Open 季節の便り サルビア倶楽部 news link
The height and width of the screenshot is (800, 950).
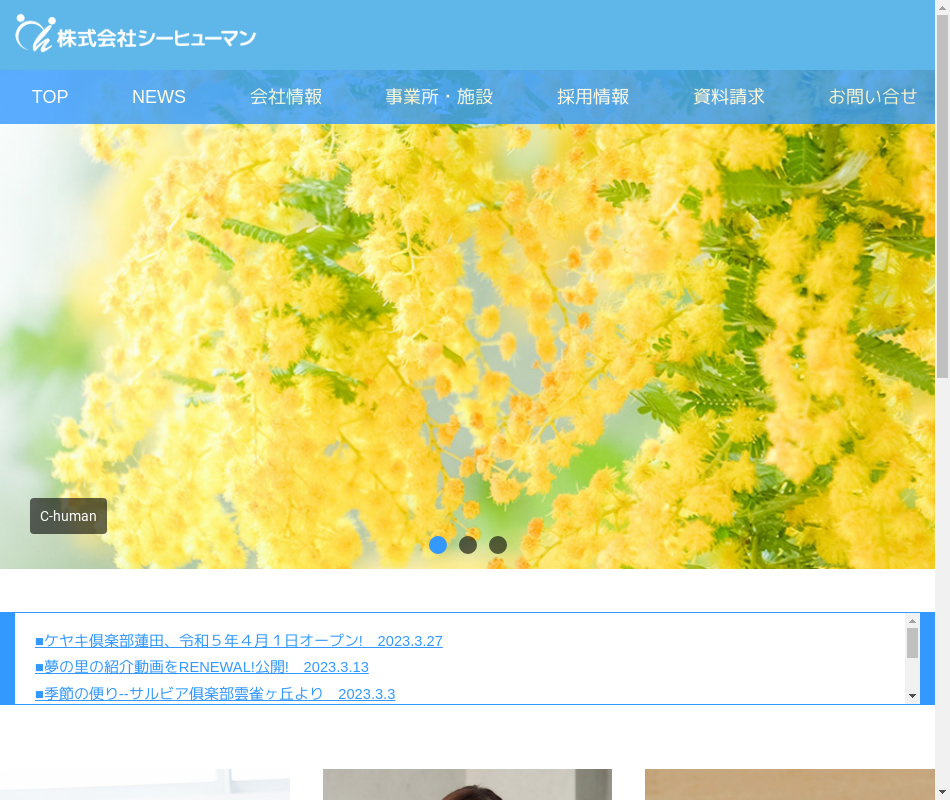[x=215, y=693]
